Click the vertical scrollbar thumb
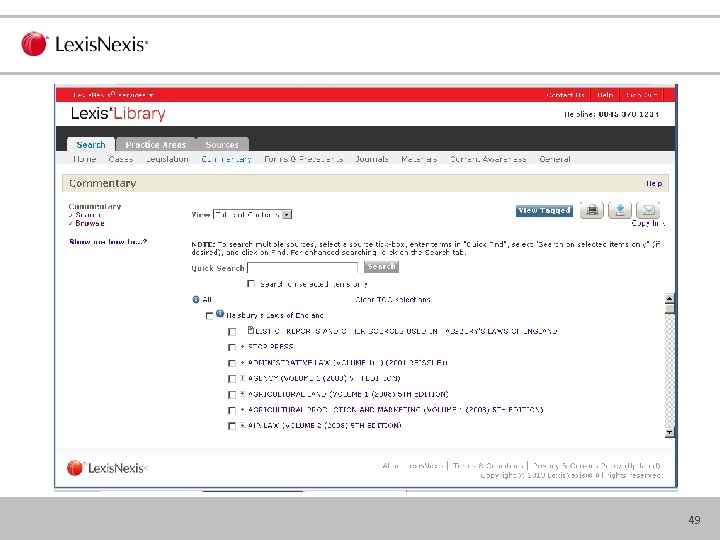 pos(670,308)
